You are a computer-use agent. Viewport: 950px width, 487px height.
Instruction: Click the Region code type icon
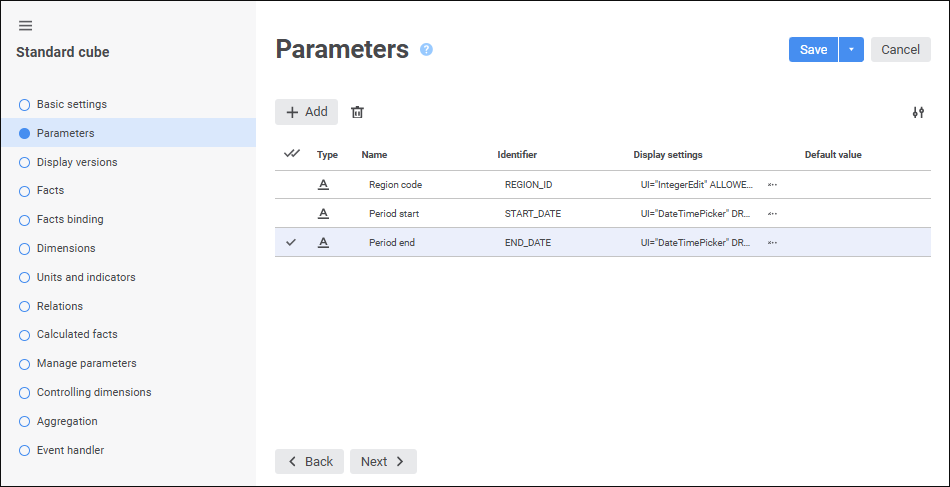pyautogui.click(x=323, y=184)
